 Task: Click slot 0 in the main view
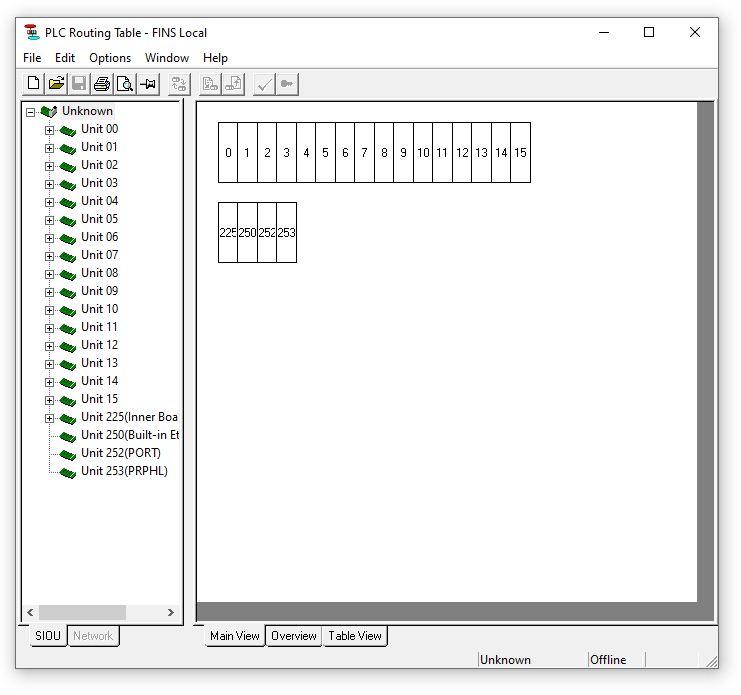228,153
